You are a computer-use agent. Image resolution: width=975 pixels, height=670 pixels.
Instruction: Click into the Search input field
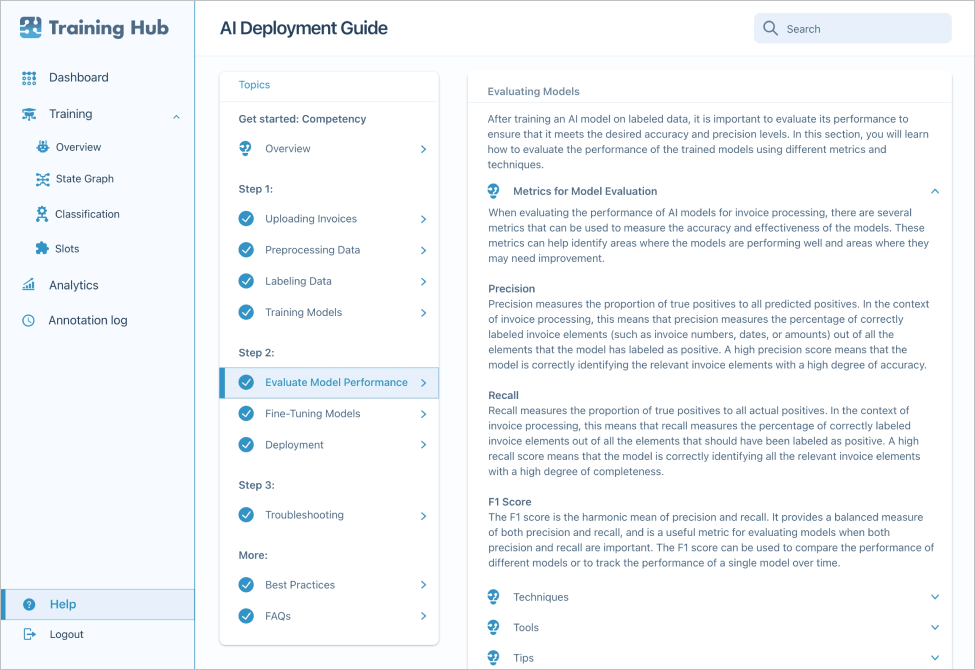860,29
